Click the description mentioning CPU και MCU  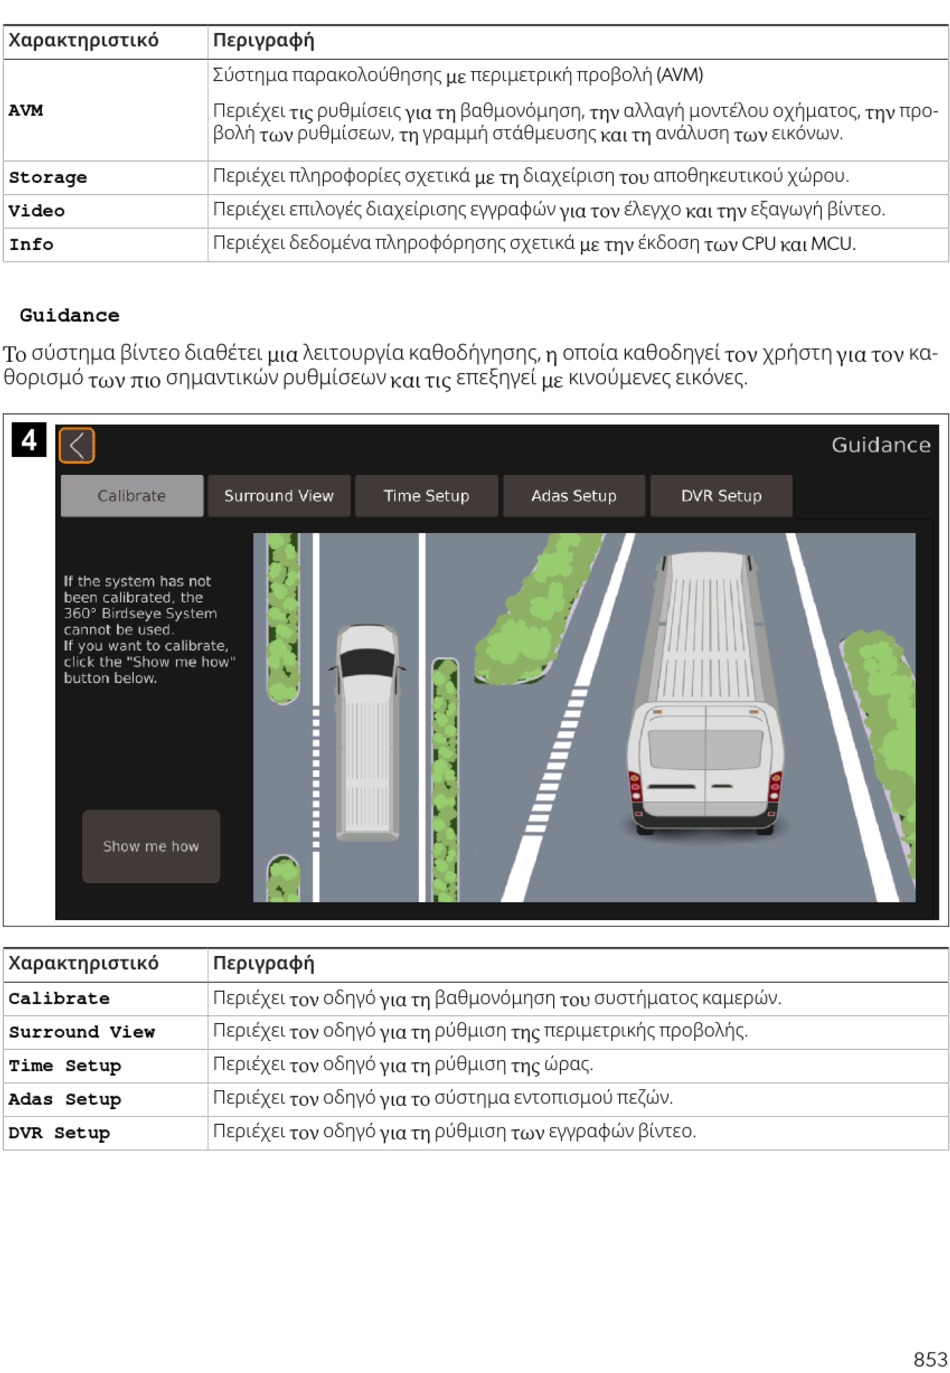pyautogui.click(x=534, y=243)
